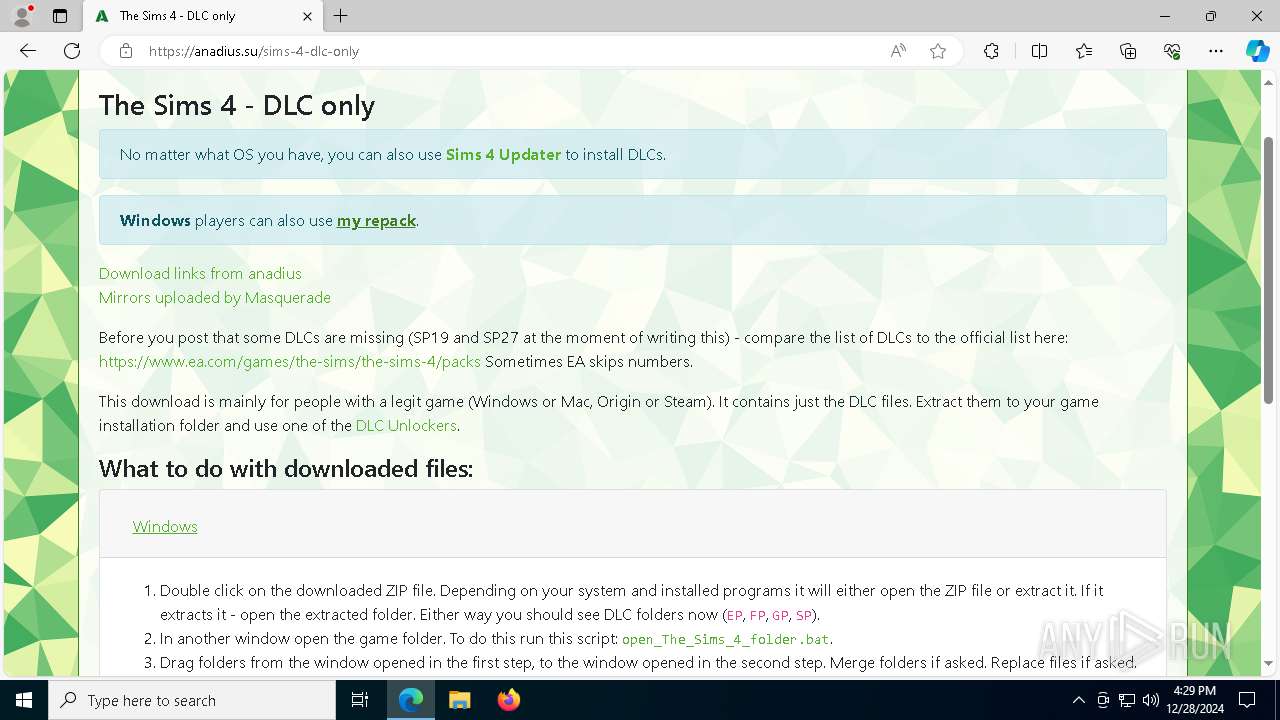This screenshot has height=720, width=1280.
Task: Show hidden system tray icons
Action: [1078, 700]
